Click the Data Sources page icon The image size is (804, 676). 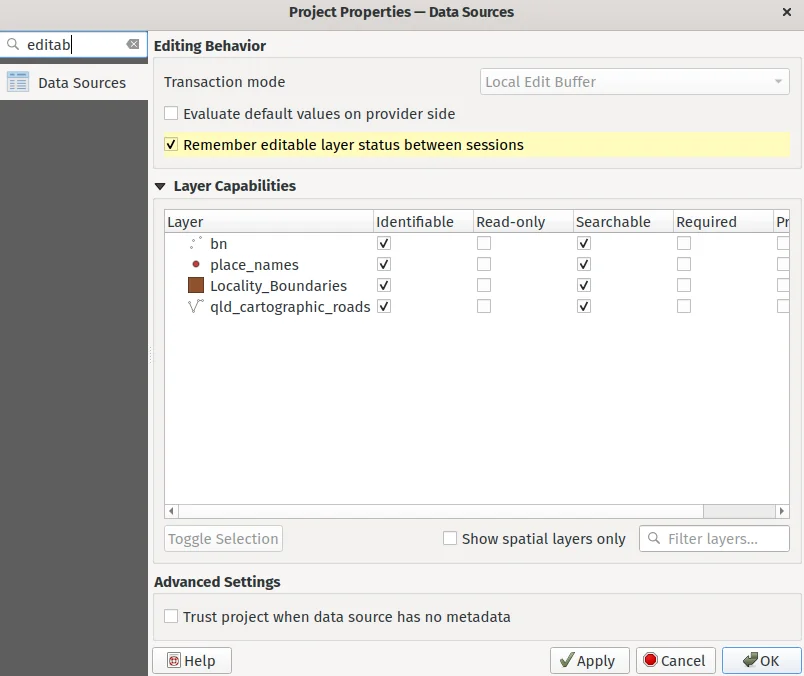[x=18, y=83]
